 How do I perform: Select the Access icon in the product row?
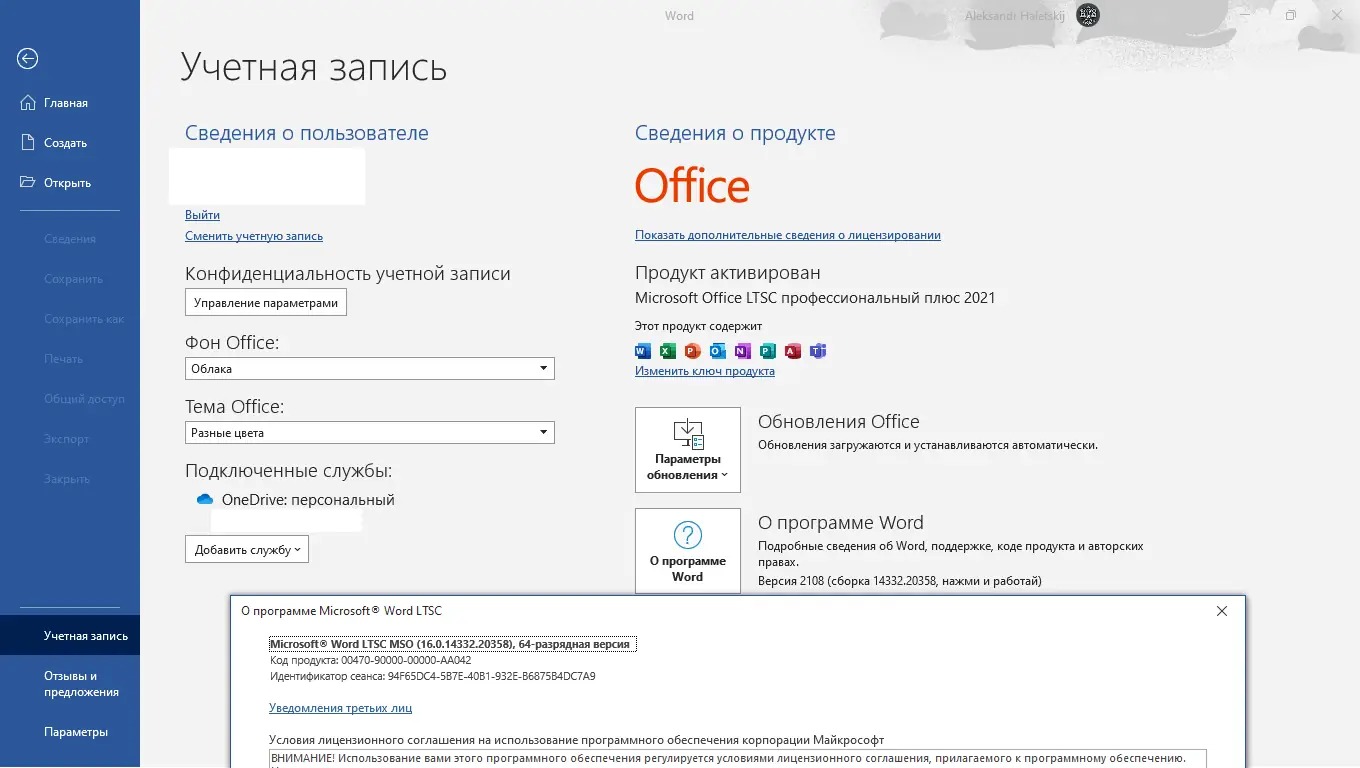click(792, 351)
